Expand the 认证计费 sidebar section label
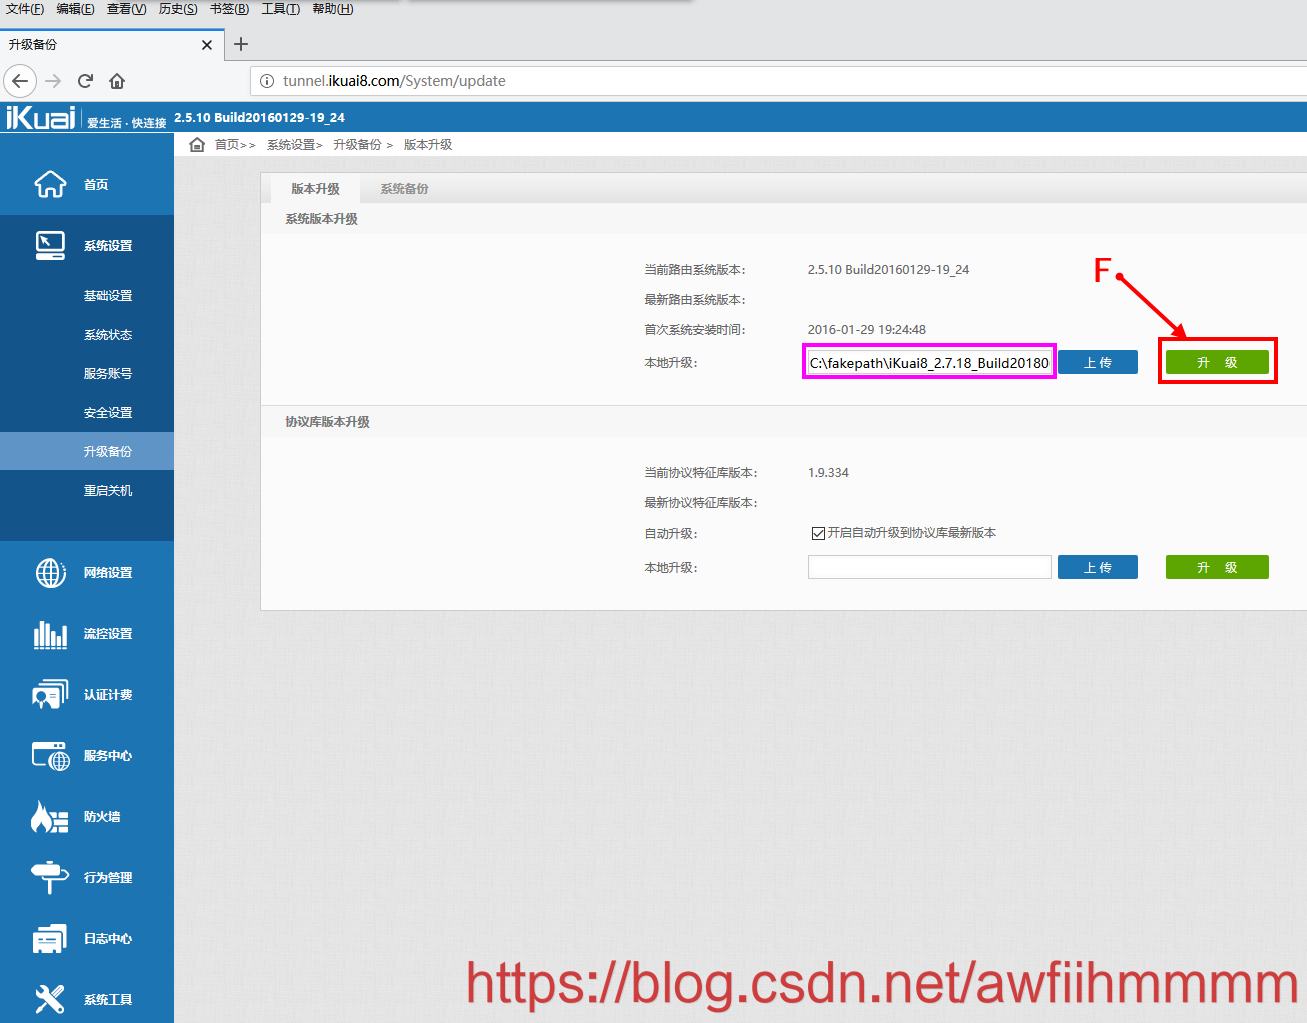 (x=108, y=695)
